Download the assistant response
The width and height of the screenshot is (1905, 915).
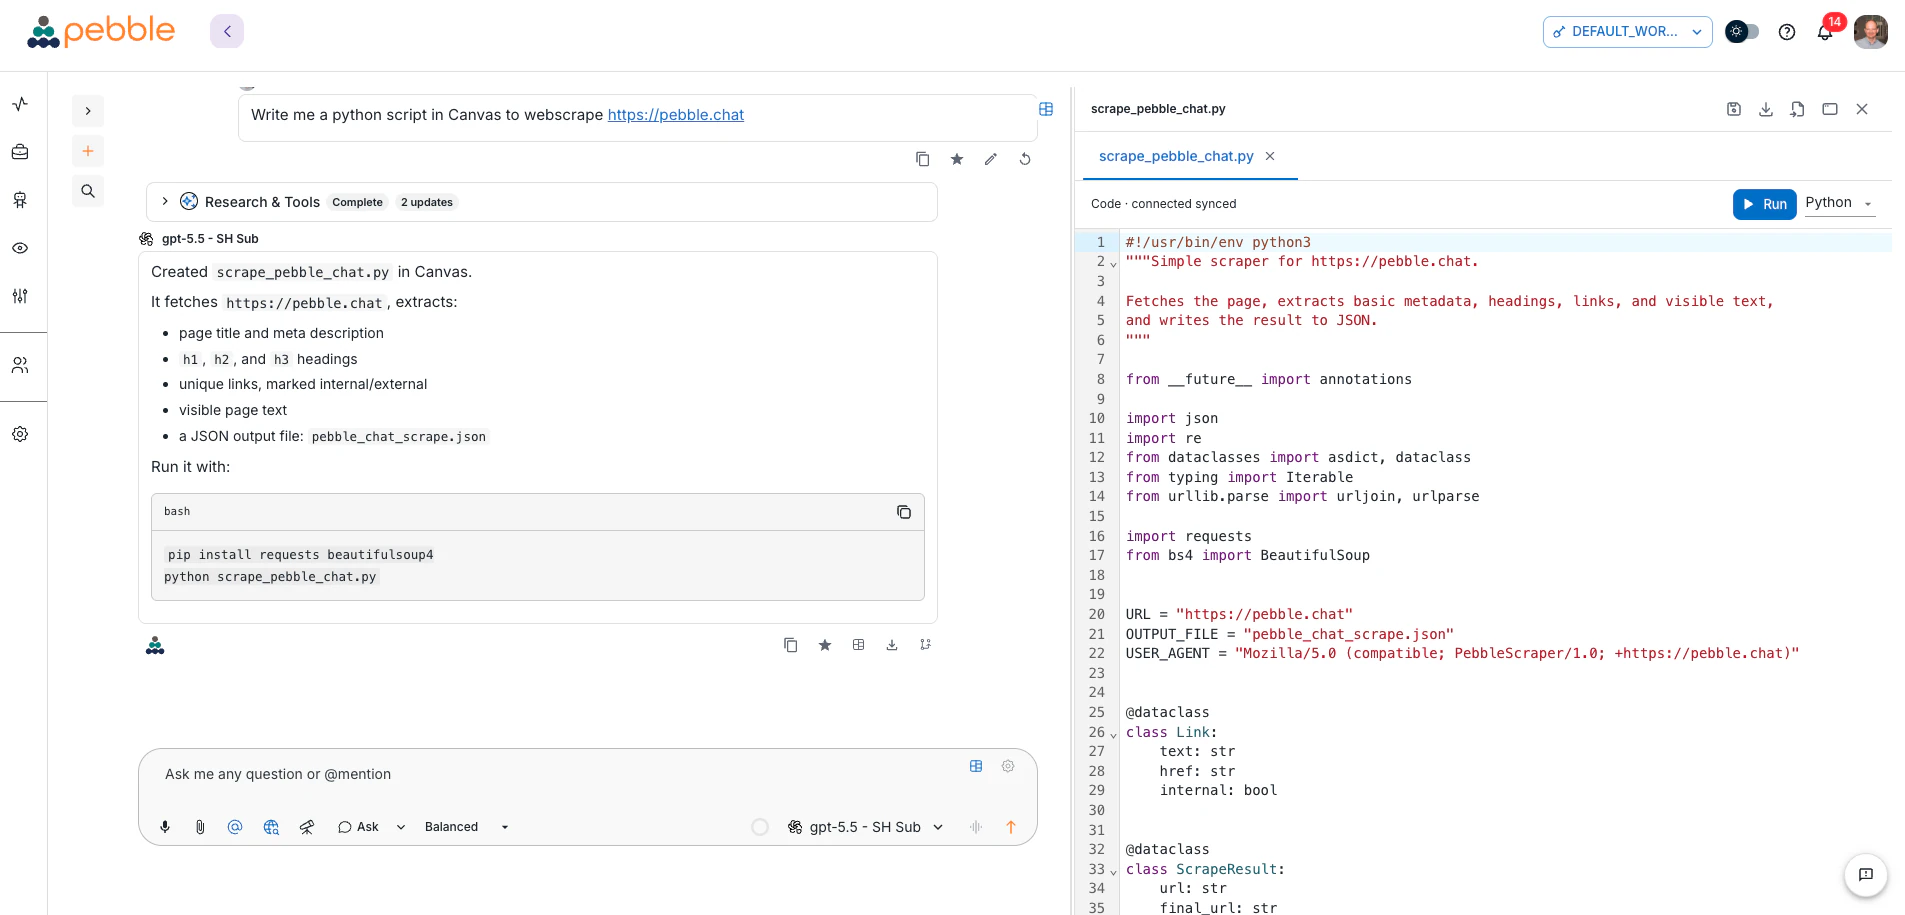click(x=892, y=645)
